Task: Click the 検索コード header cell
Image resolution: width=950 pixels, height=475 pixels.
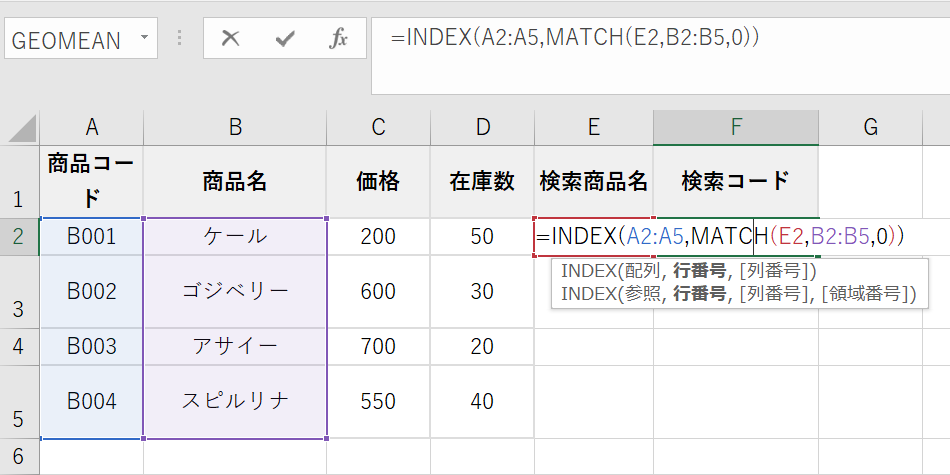Action: (735, 181)
